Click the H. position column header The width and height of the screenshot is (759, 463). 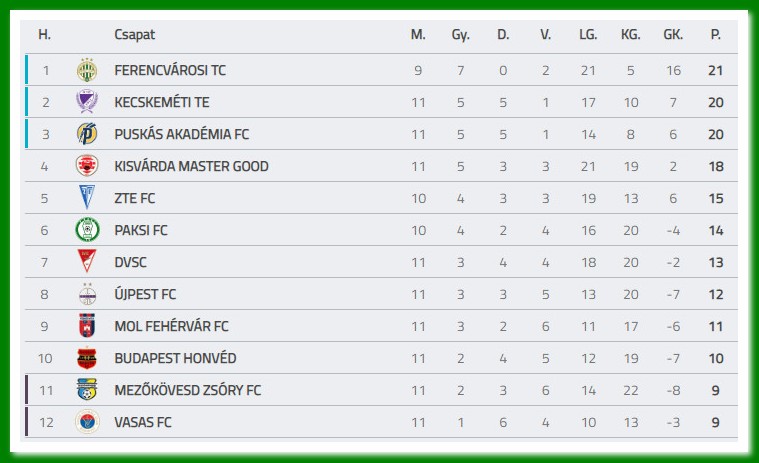(44, 34)
